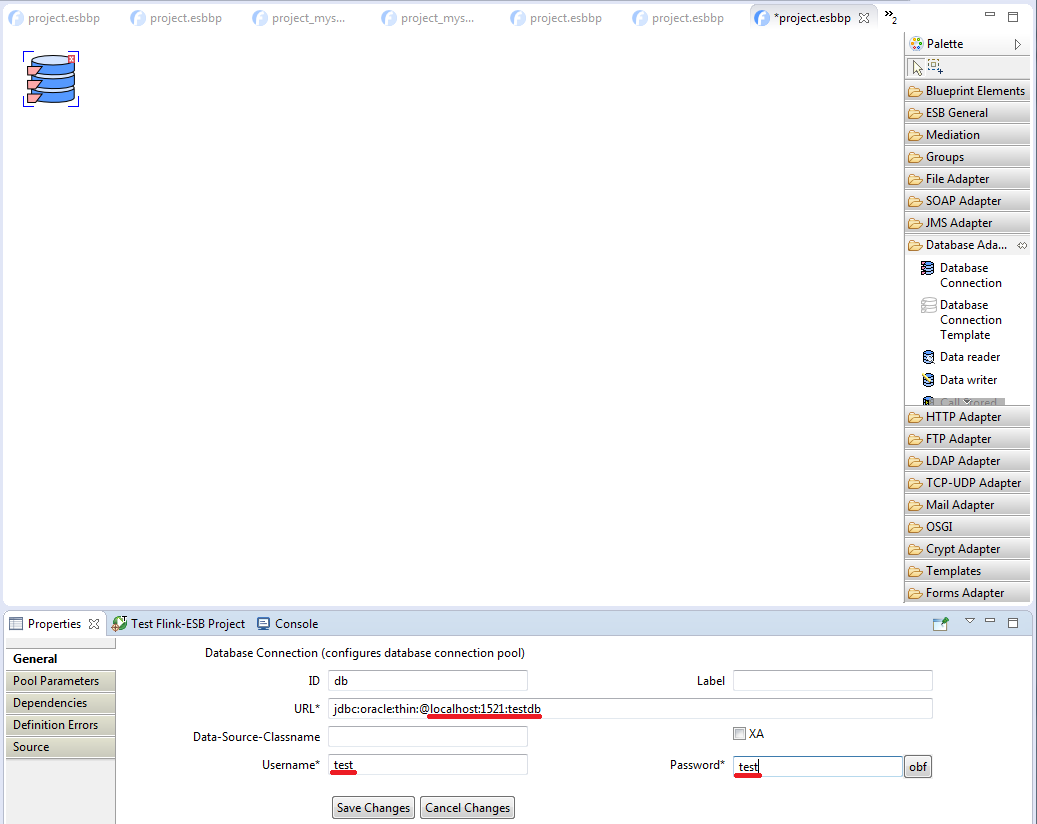Click the obf password obfuscate button
The width and height of the screenshot is (1037, 824).
click(917, 767)
